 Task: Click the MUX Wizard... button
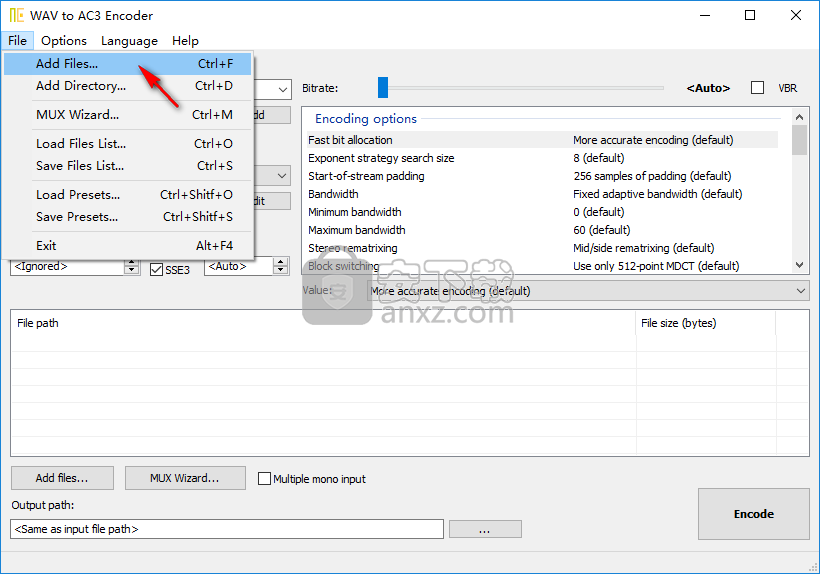185,478
